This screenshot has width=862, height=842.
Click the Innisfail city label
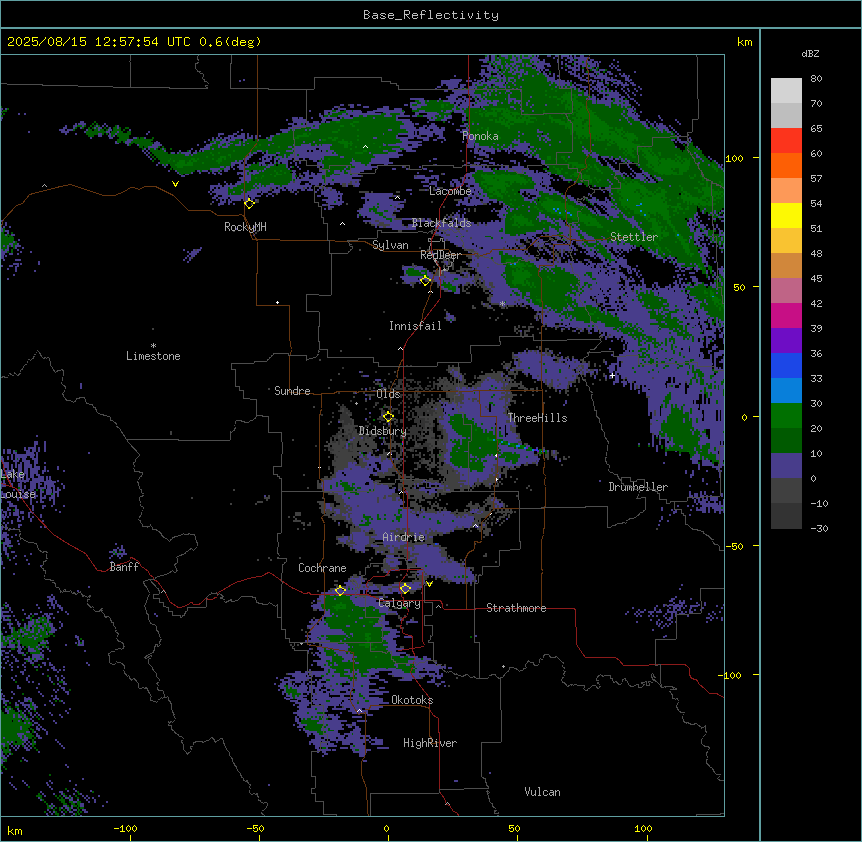click(x=415, y=326)
